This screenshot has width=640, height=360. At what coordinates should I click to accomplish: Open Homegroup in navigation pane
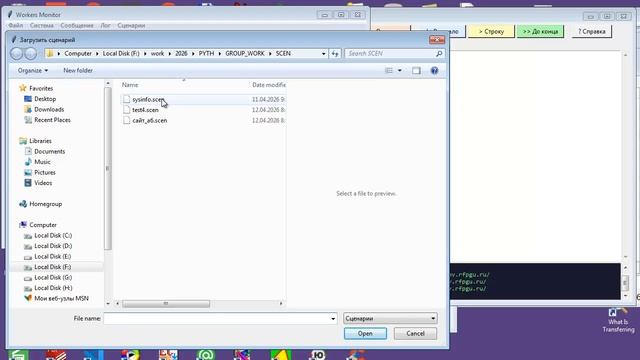(45, 204)
